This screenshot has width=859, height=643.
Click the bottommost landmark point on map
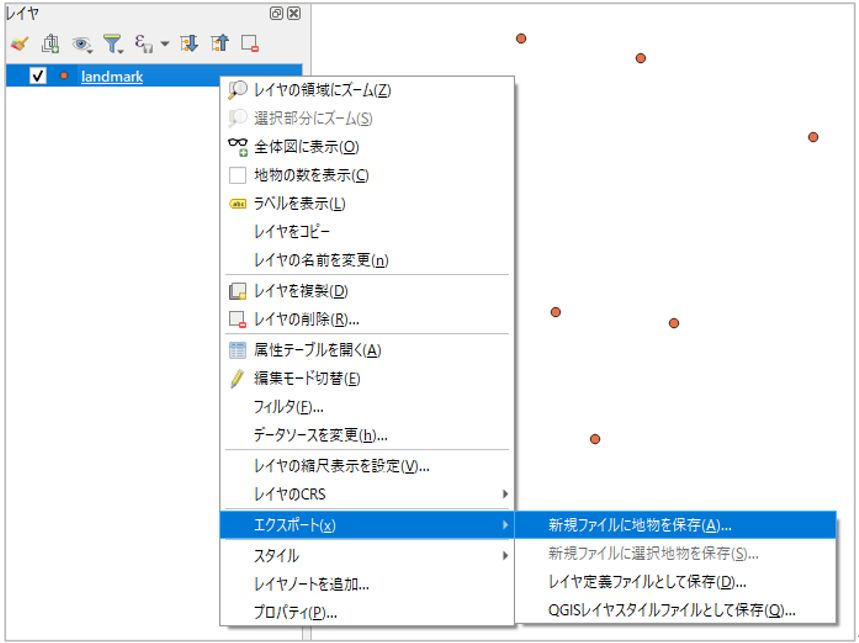[x=595, y=439]
